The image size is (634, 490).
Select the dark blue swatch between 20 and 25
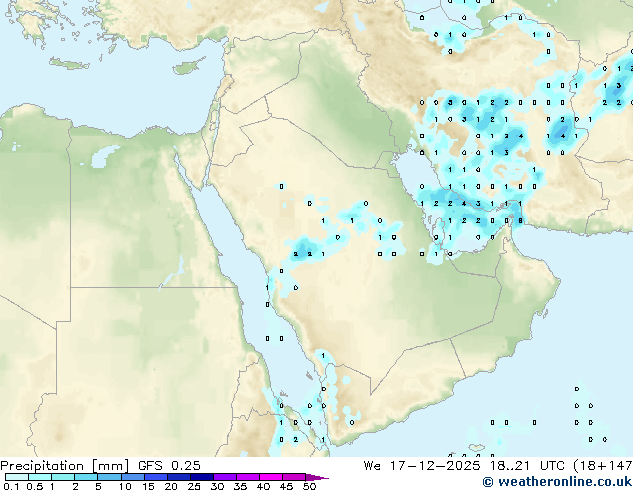[x=178, y=477]
